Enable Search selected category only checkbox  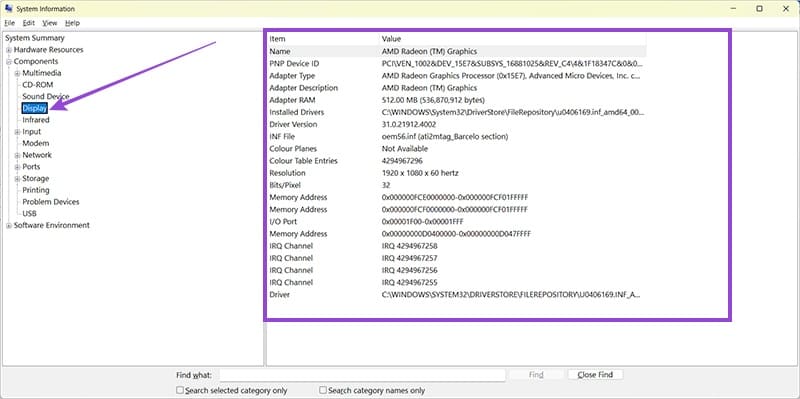[180, 390]
